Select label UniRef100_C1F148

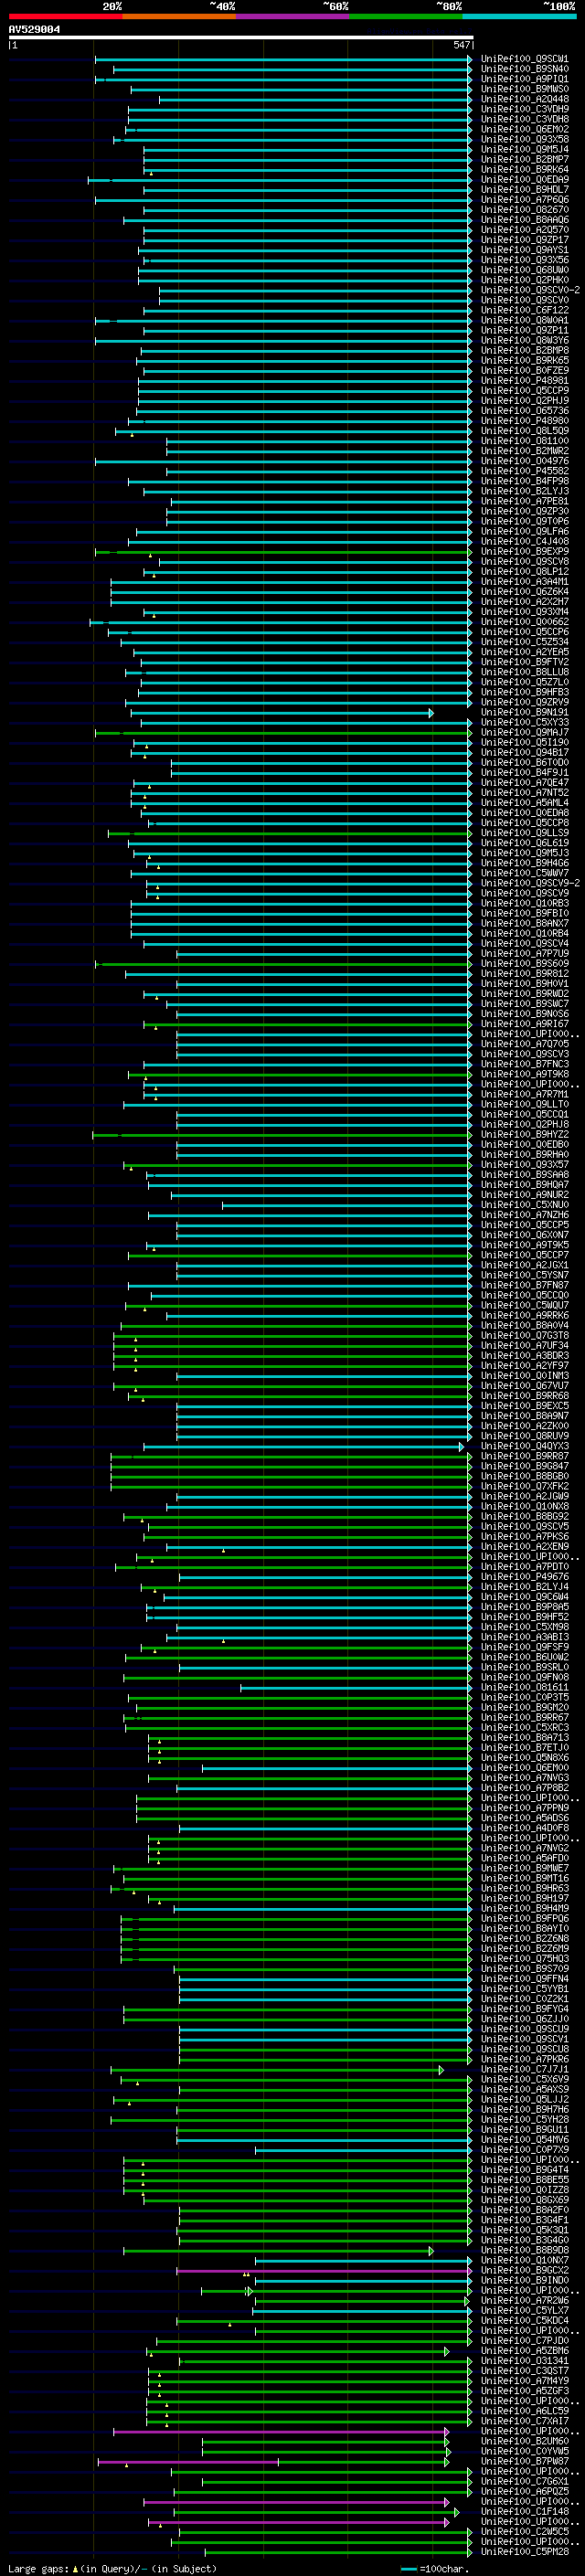pyautogui.click(x=524, y=2511)
